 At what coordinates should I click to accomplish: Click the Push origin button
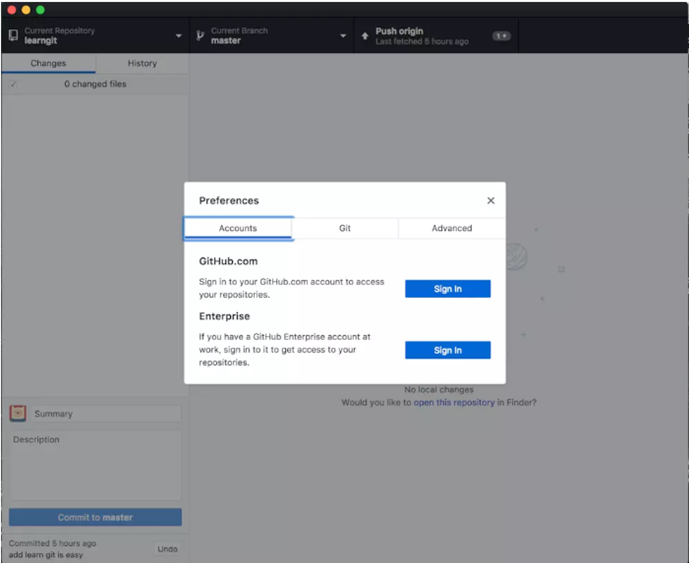(436, 36)
